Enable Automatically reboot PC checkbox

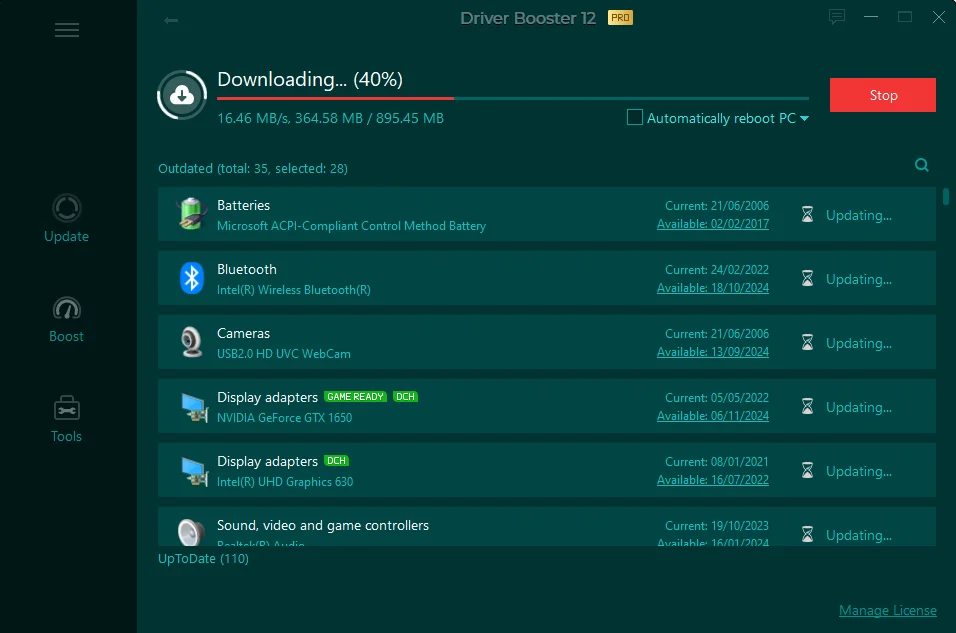coord(635,117)
